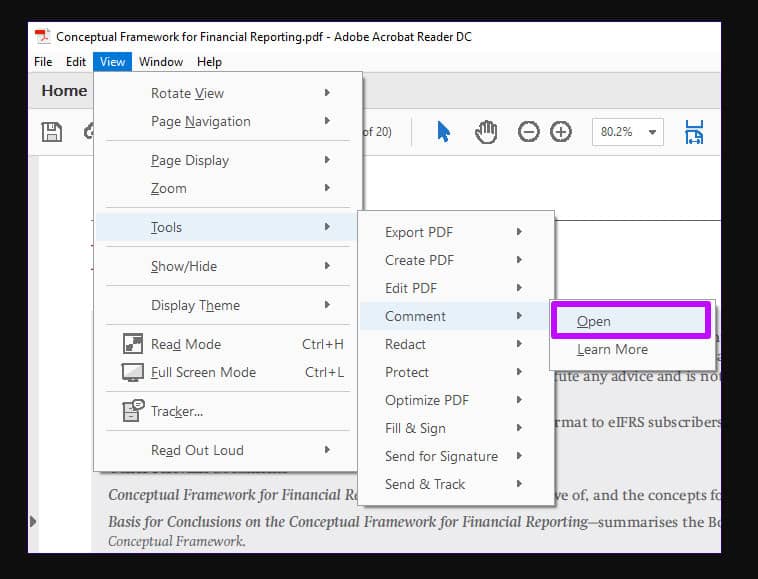Expand the Read Out Loud submenu
The width and height of the screenshot is (758, 579).
pos(227,450)
